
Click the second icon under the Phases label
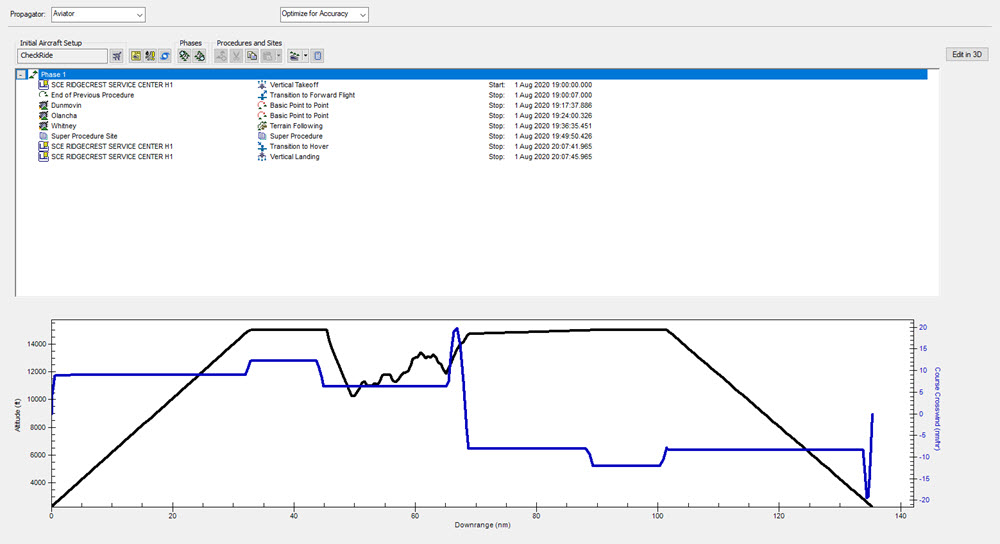pos(199,56)
